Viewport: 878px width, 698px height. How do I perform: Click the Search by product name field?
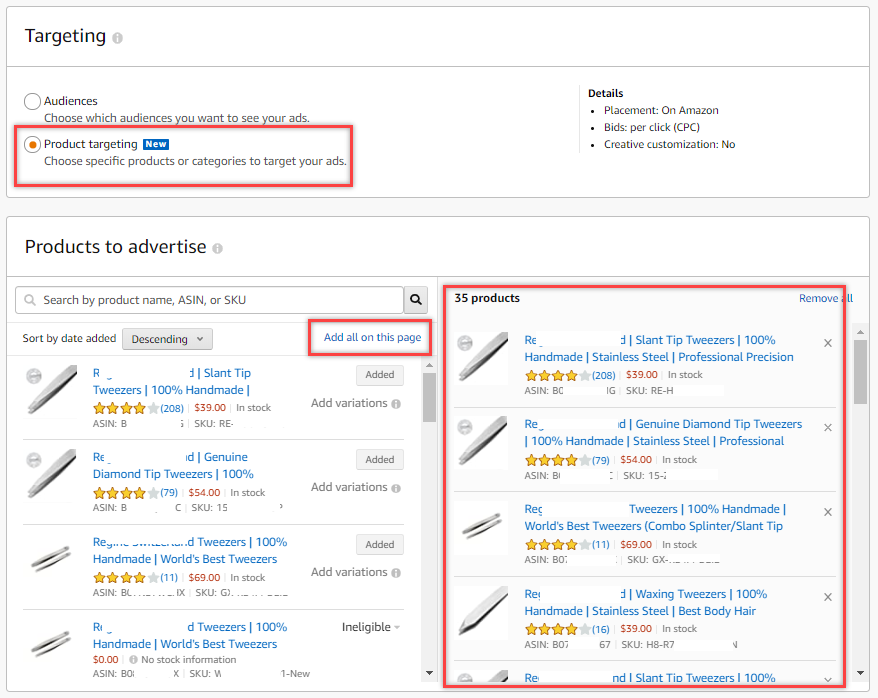209,300
